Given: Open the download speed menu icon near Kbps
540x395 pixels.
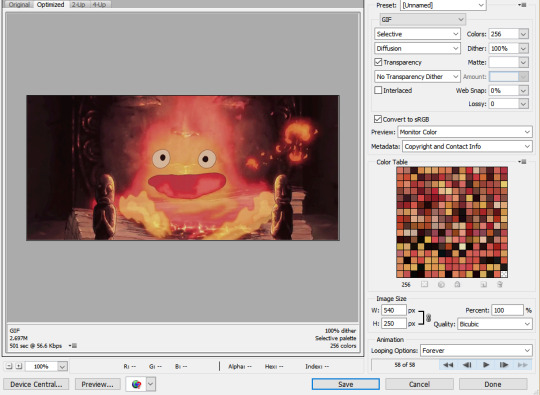Looking at the screenshot, I should pos(73,346).
